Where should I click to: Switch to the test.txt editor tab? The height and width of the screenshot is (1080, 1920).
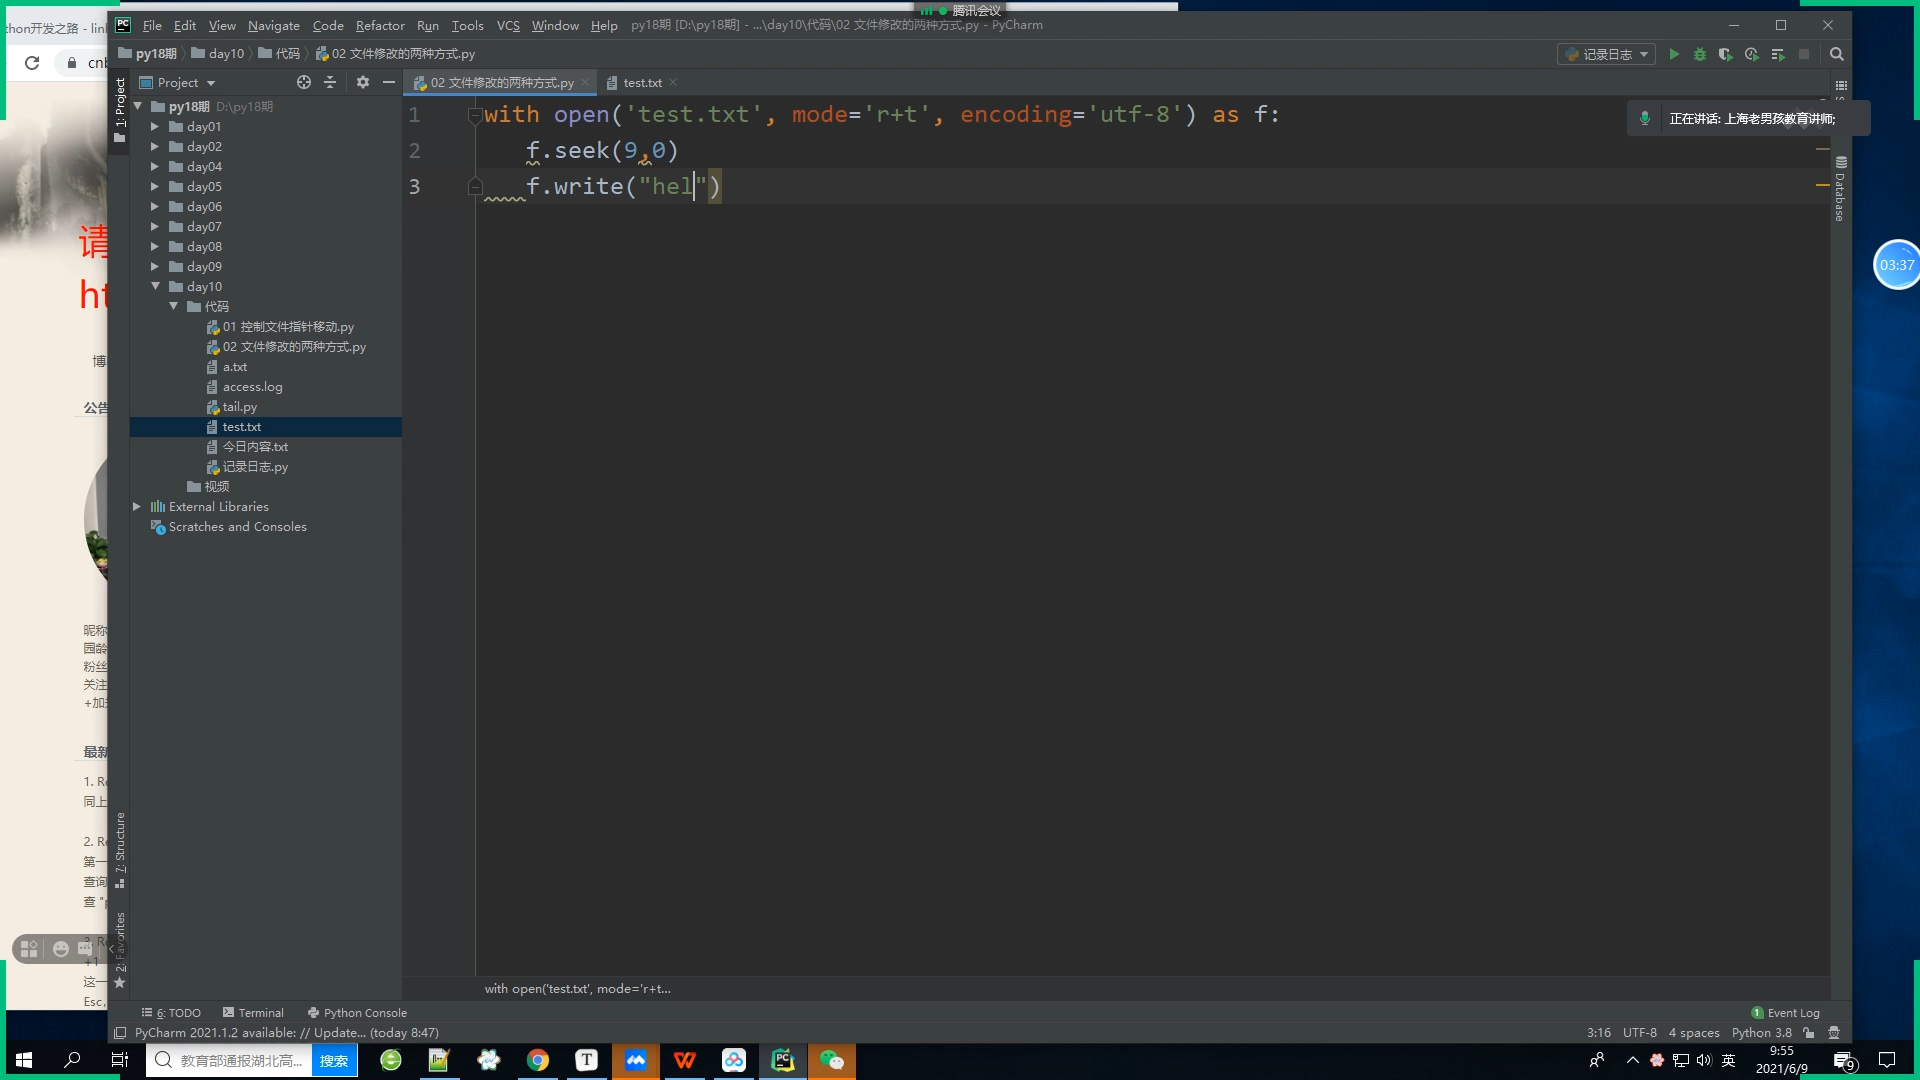pyautogui.click(x=642, y=83)
